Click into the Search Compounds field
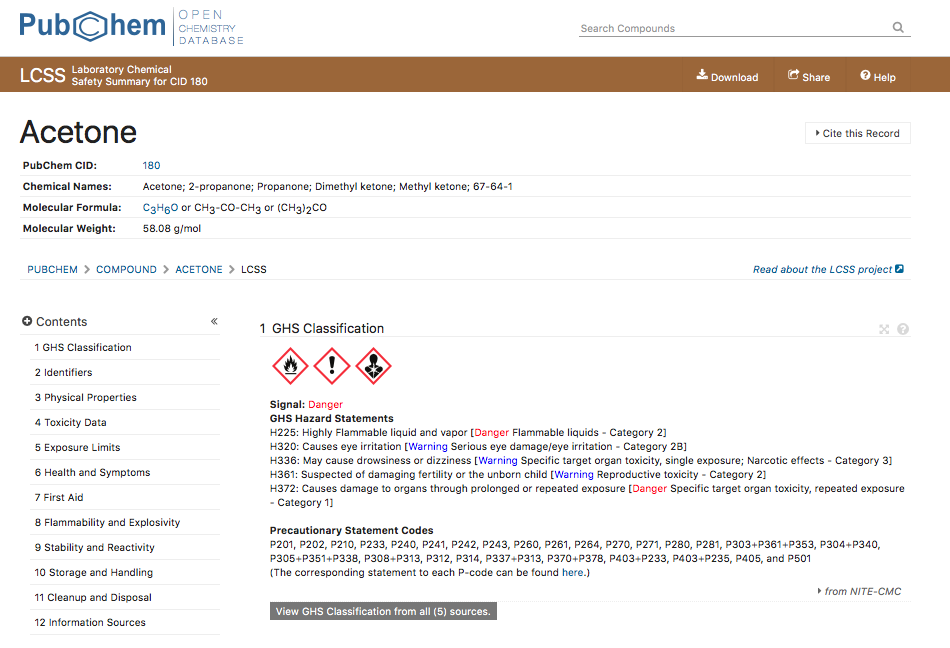The height and width of the screenshot is (648, 950). tap(734, 28)
